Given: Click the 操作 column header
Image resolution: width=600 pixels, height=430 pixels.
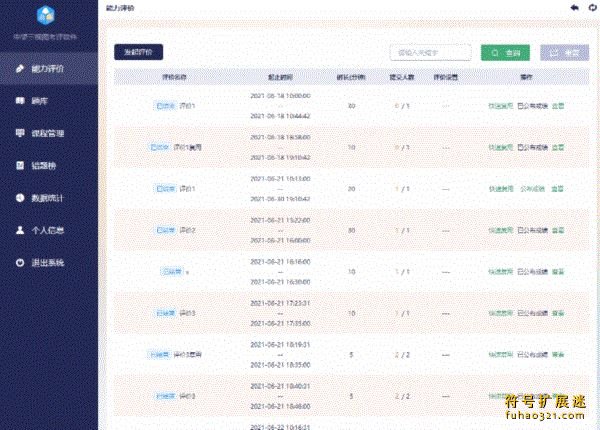Looking at the screenshot, I should coord(526,77).
